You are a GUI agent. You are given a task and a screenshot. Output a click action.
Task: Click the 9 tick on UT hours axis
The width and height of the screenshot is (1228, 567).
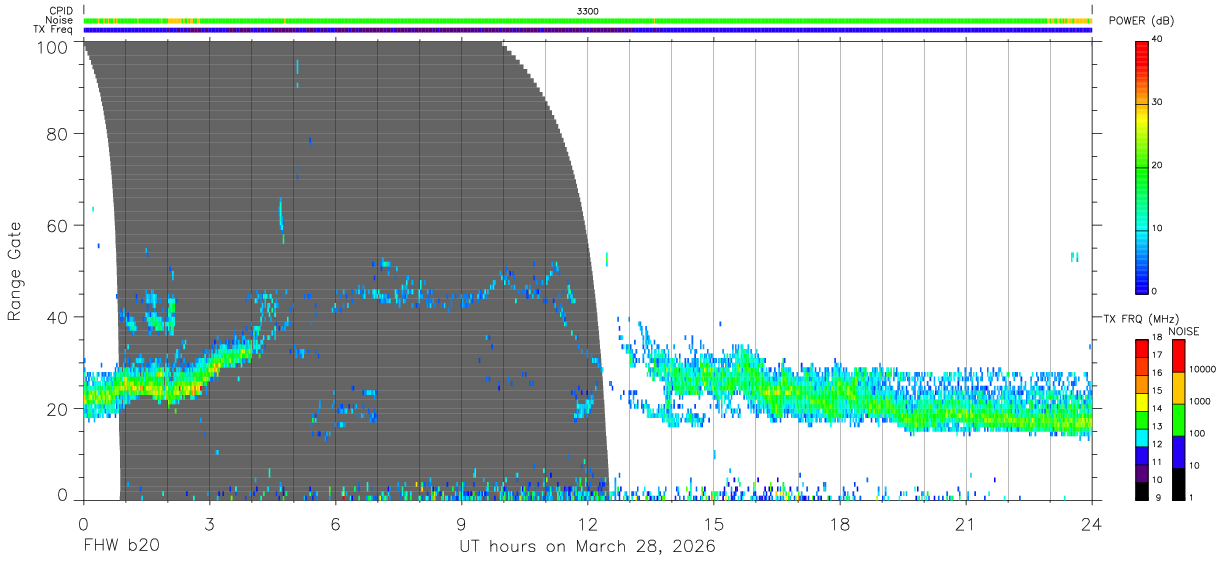pyautogui.click(x=461, y=523)
